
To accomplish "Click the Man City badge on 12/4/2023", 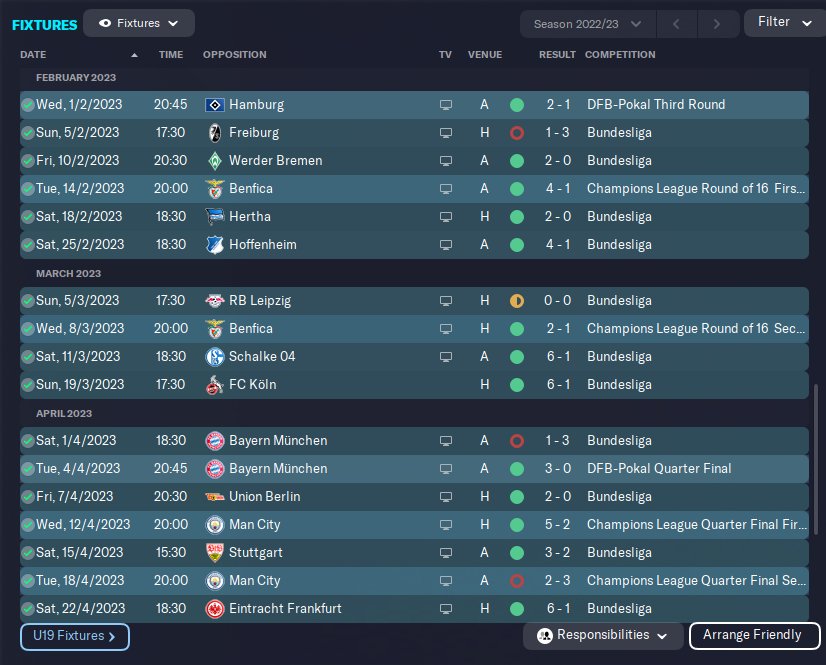I will [214, 524].
